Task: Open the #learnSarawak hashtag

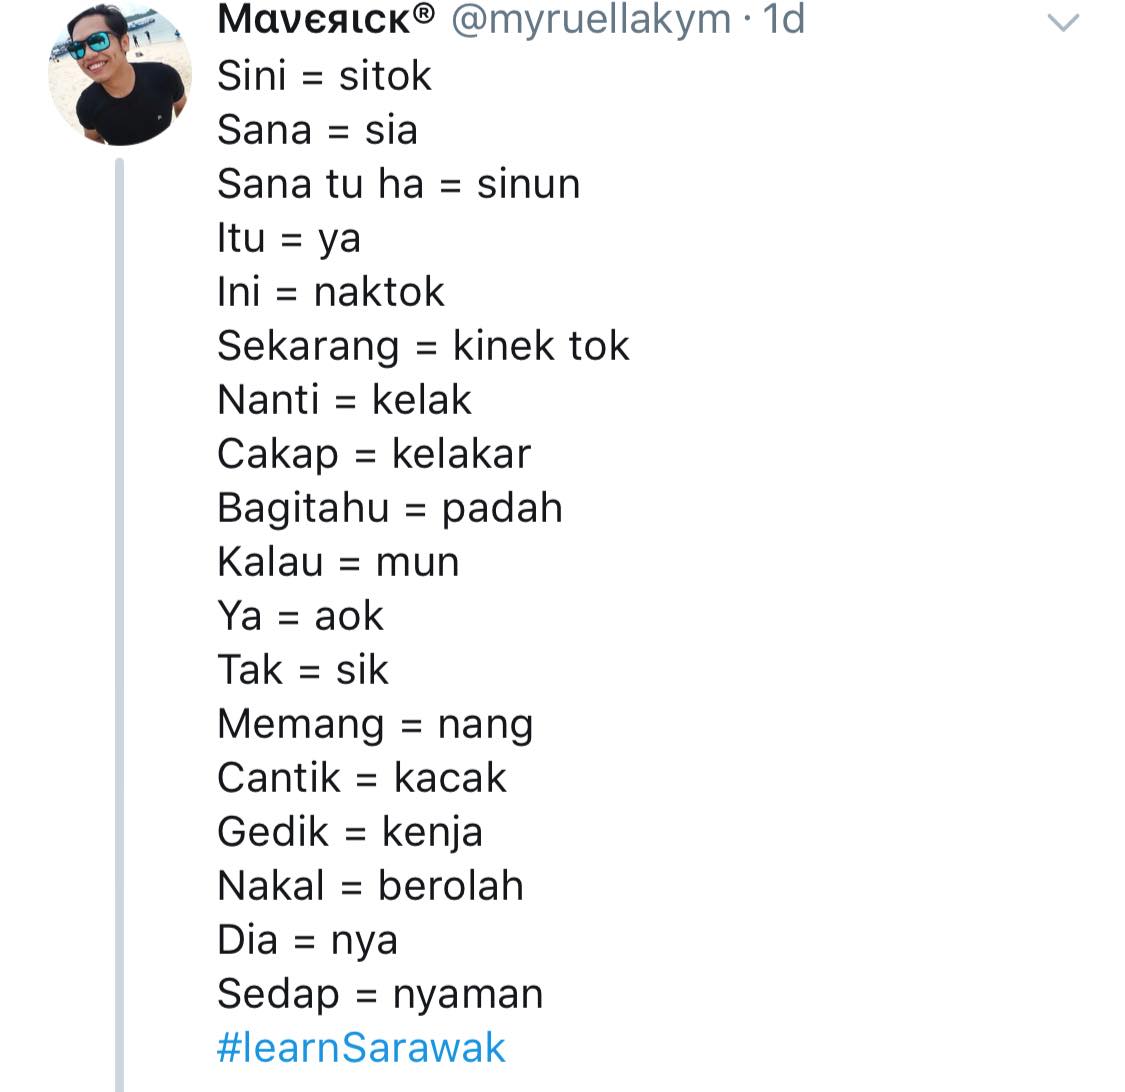Action: [x=361, y=1048]
